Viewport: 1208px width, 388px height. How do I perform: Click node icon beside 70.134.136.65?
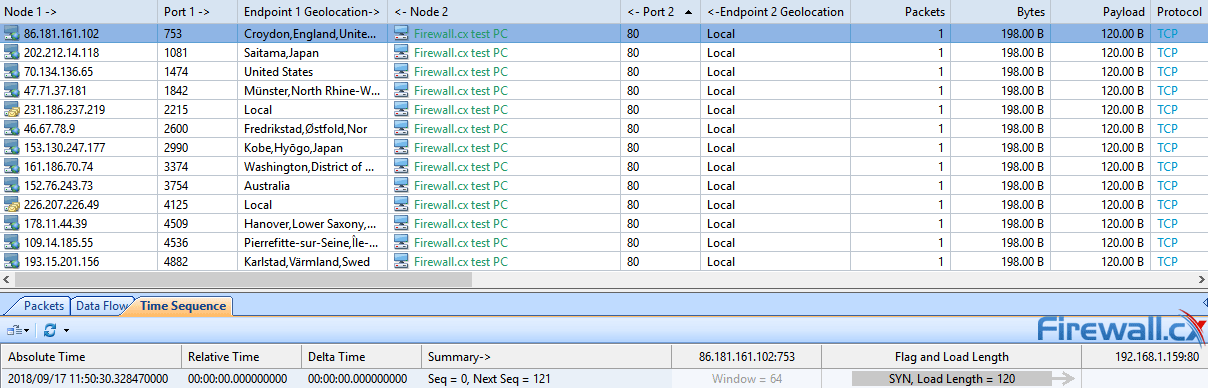(x=12, y=72)
